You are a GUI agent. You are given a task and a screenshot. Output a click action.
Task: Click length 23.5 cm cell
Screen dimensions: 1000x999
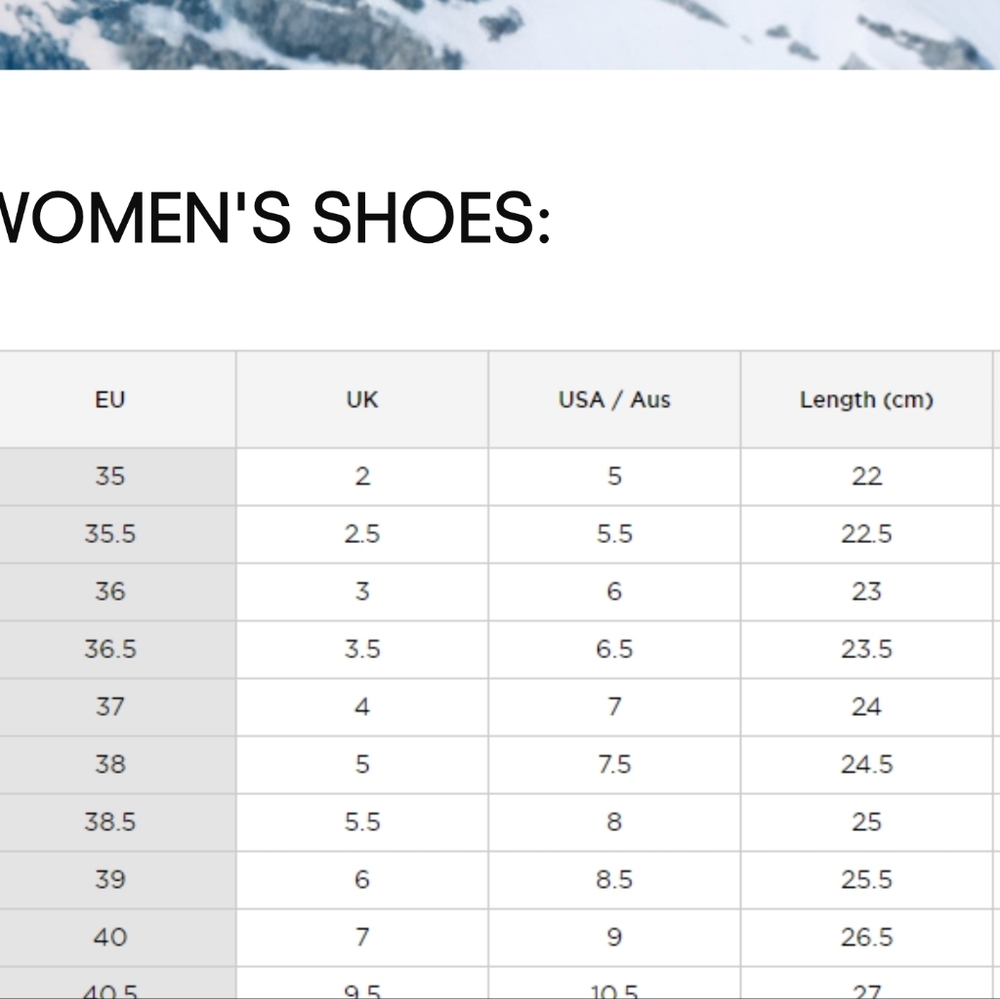(867, 649)
